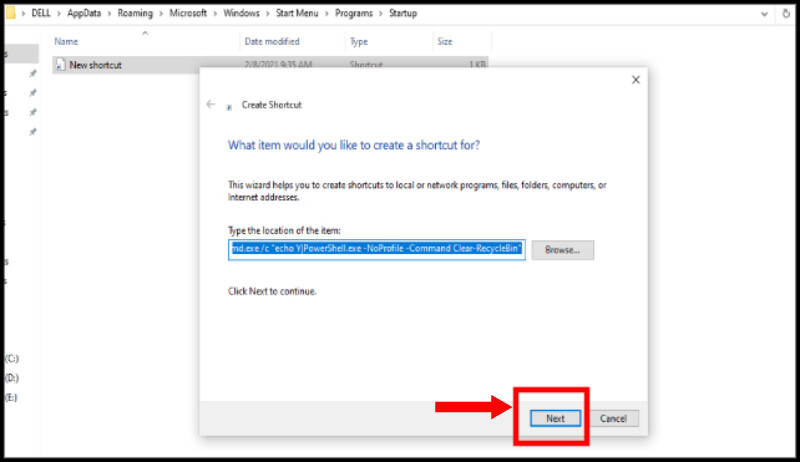Image resolution: width=800 pixels, height=462 pixels.
Task: Click the last pin icon in Quick access
Action: (x=33, y=132)
